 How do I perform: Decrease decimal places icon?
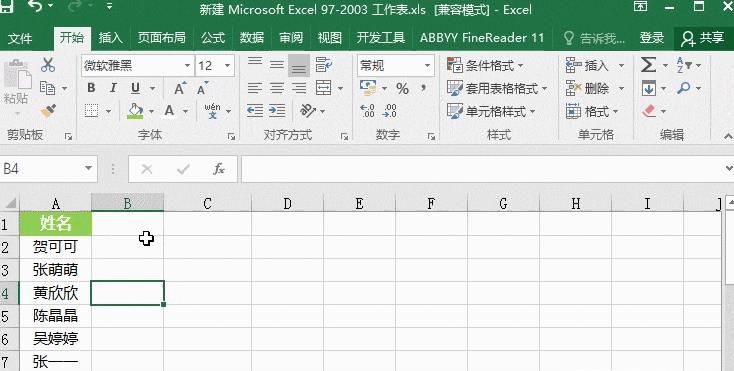389,111
